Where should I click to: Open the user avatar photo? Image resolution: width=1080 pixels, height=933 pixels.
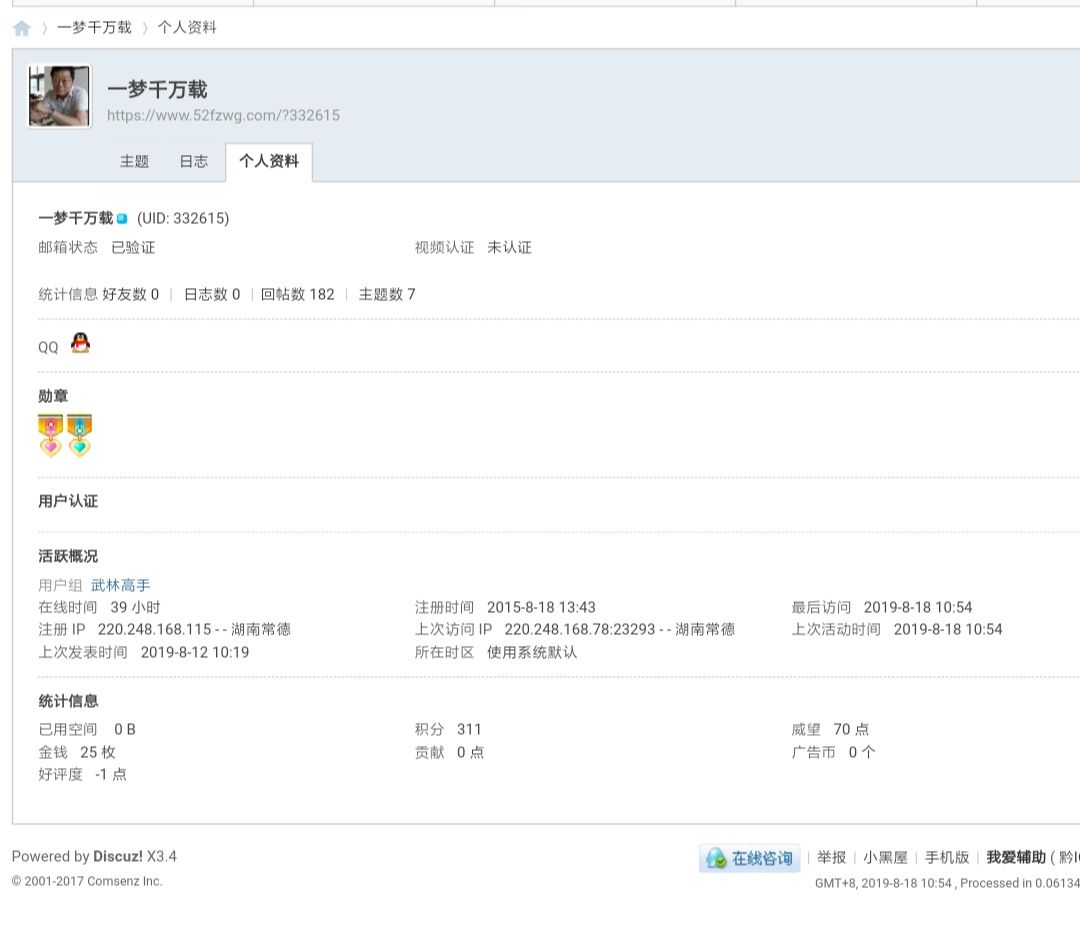tap(59, 96)
